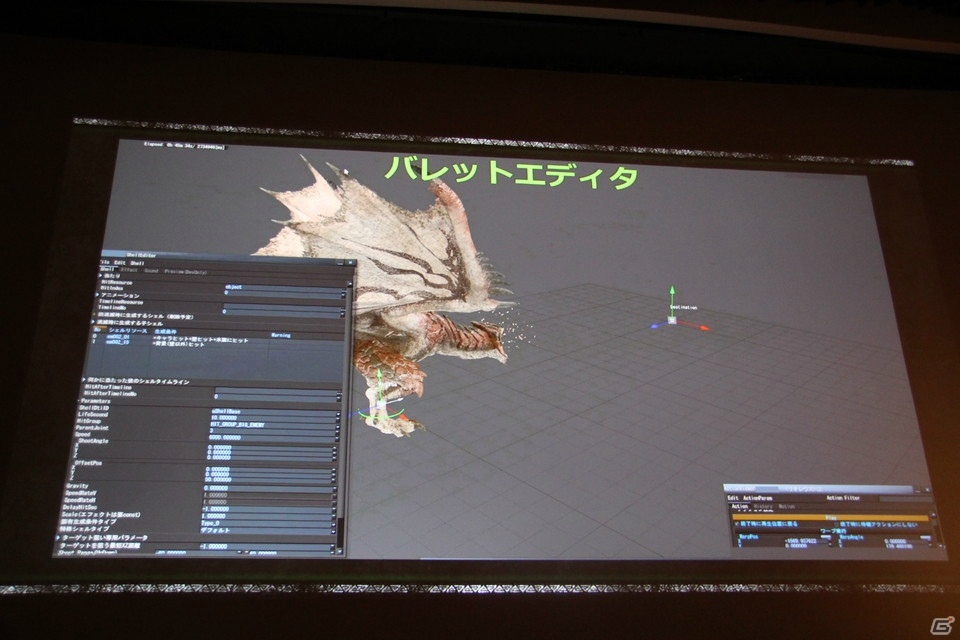Click the orange Play button
Image resolution: width=960 pixels, height=640 pixels.
(x=830, y=518)
